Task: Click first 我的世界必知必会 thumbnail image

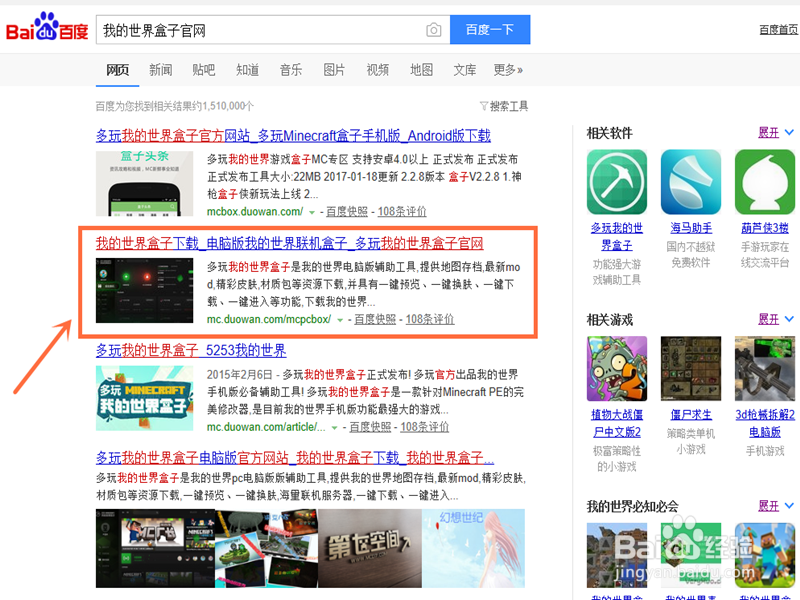Action: pos(617,555)
